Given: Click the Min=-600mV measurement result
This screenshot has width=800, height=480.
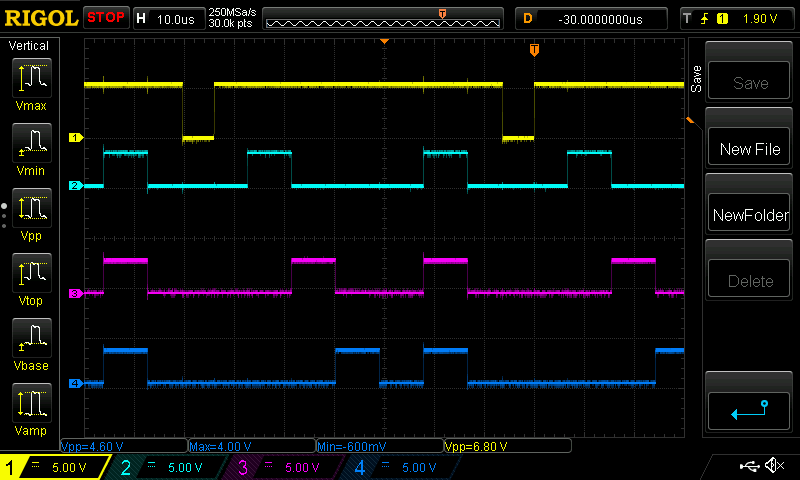Looking at the screenshot, I should pyautogui.click(x=380, y=446).
